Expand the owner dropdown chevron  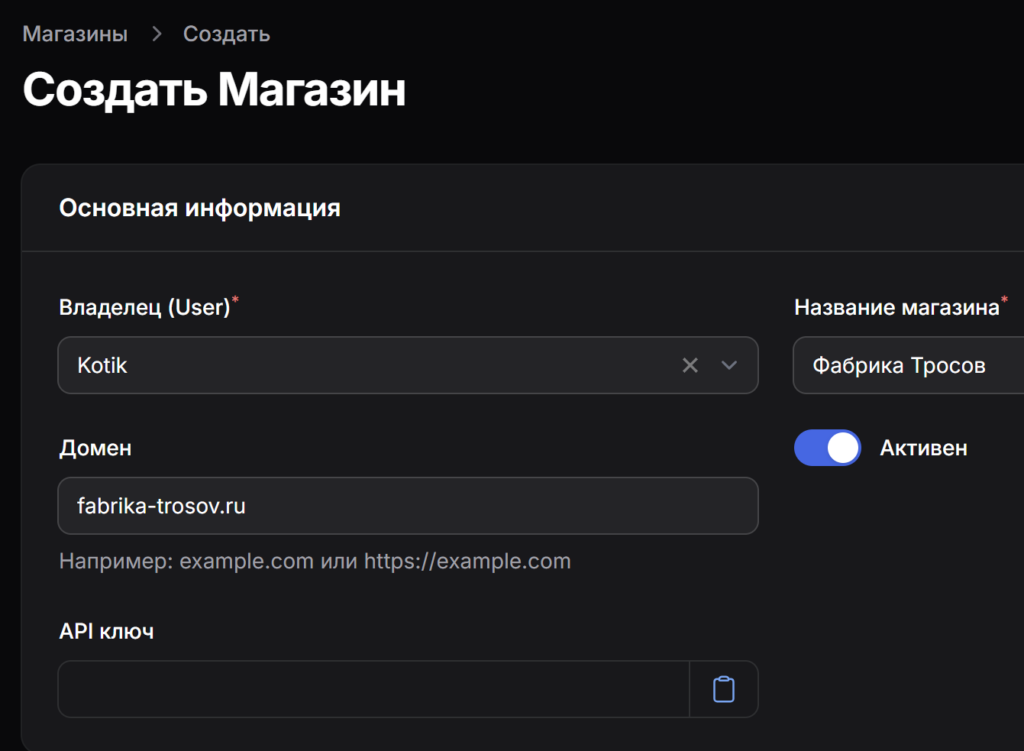coord(729,366)
